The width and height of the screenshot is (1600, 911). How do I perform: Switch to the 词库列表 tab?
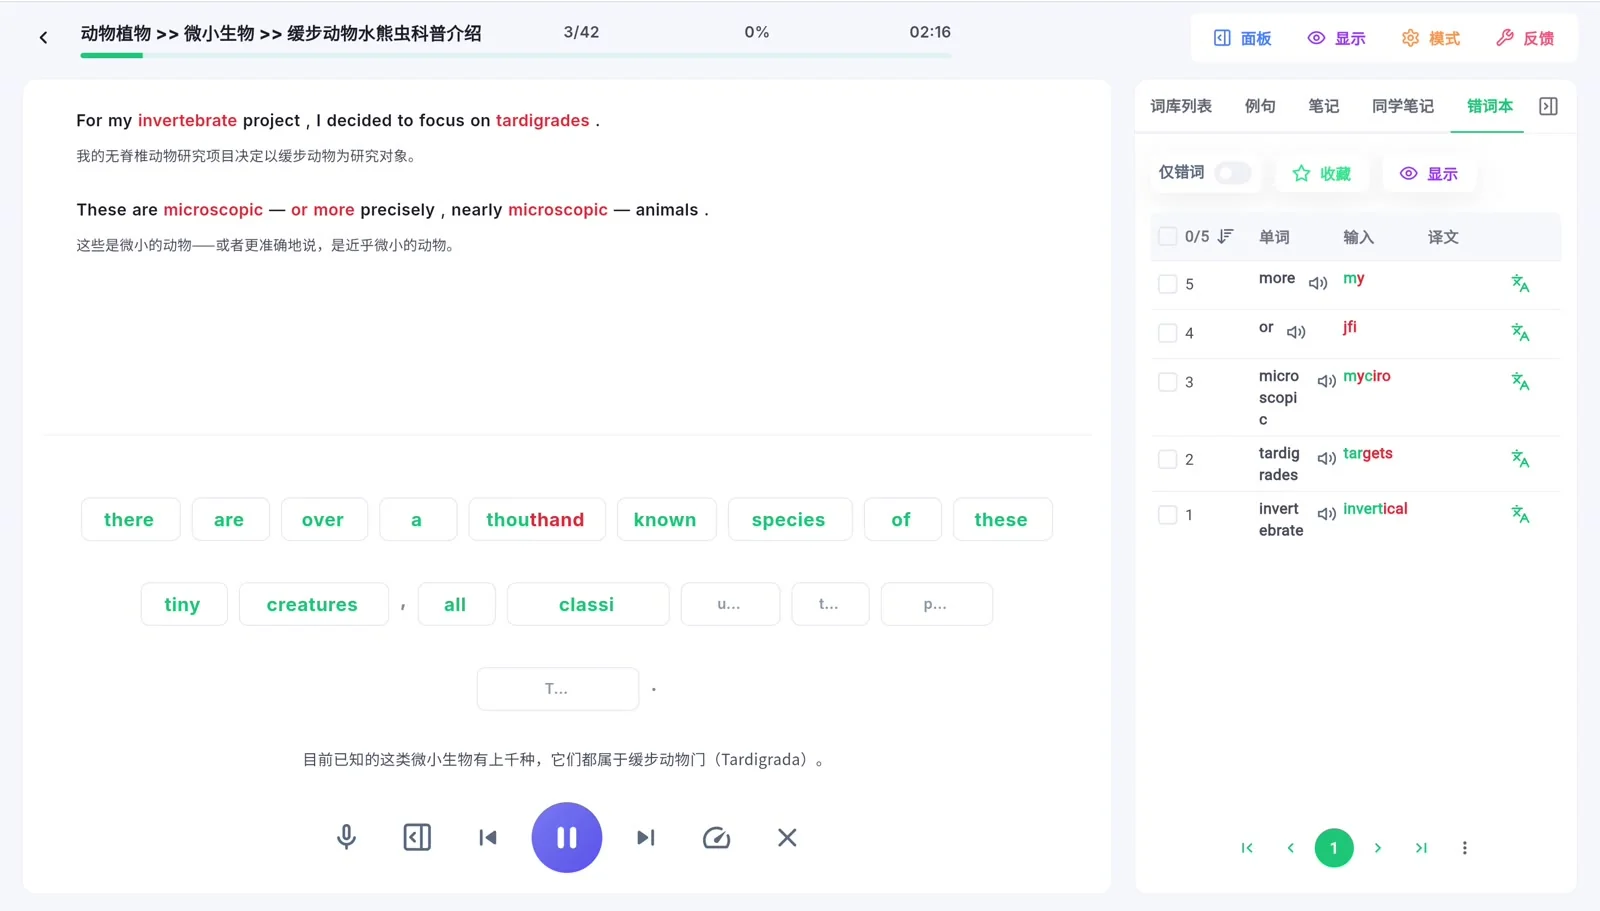(x=1181, y=106)
